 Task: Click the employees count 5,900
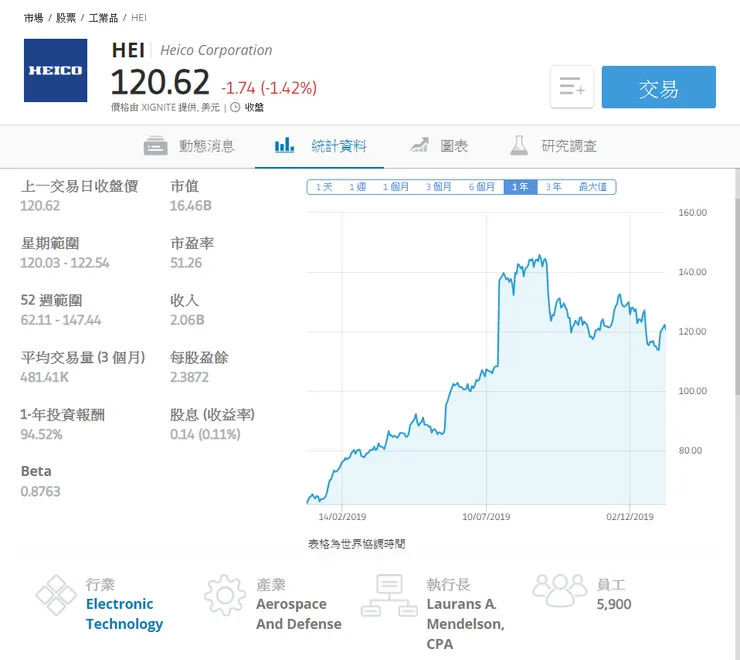pos(614,604)
